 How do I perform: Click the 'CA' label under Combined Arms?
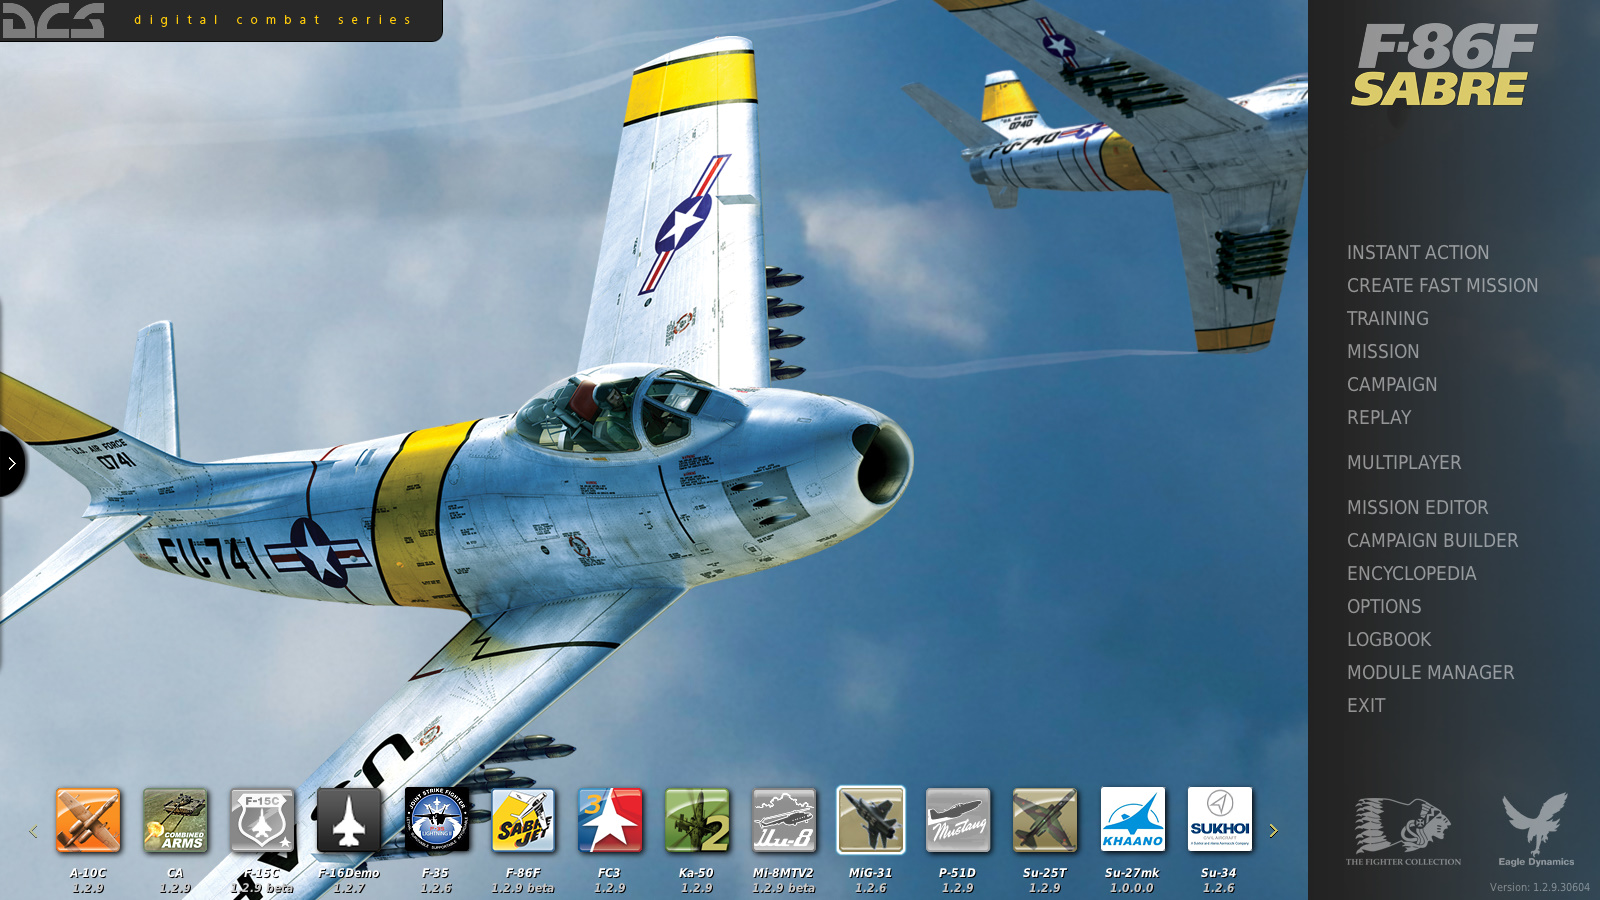point(175,873)
